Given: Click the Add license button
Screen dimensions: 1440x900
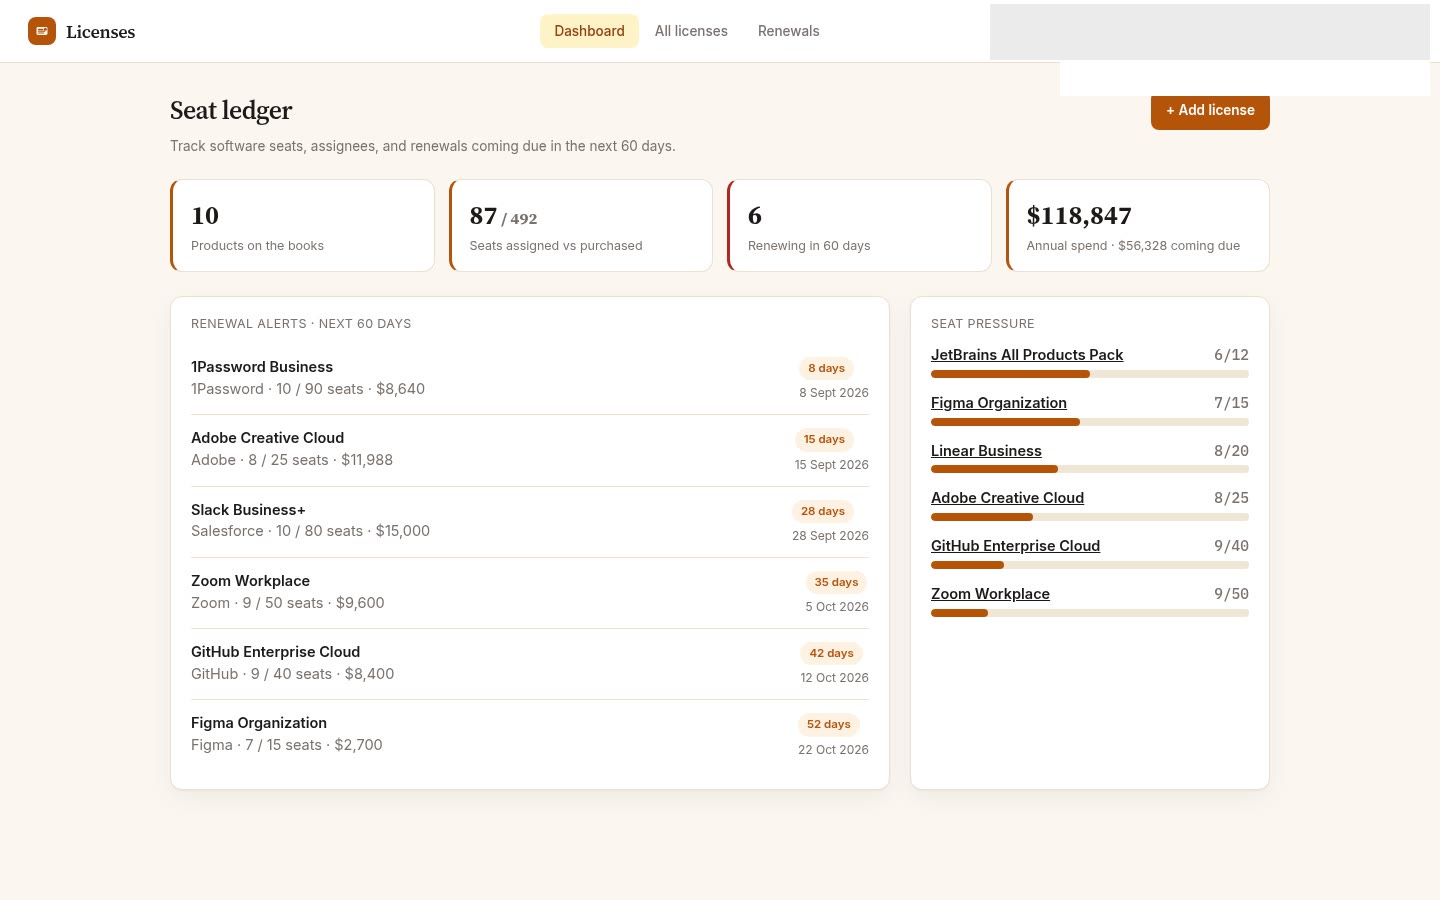Looking at the screenshot, I should (1210, 111).
